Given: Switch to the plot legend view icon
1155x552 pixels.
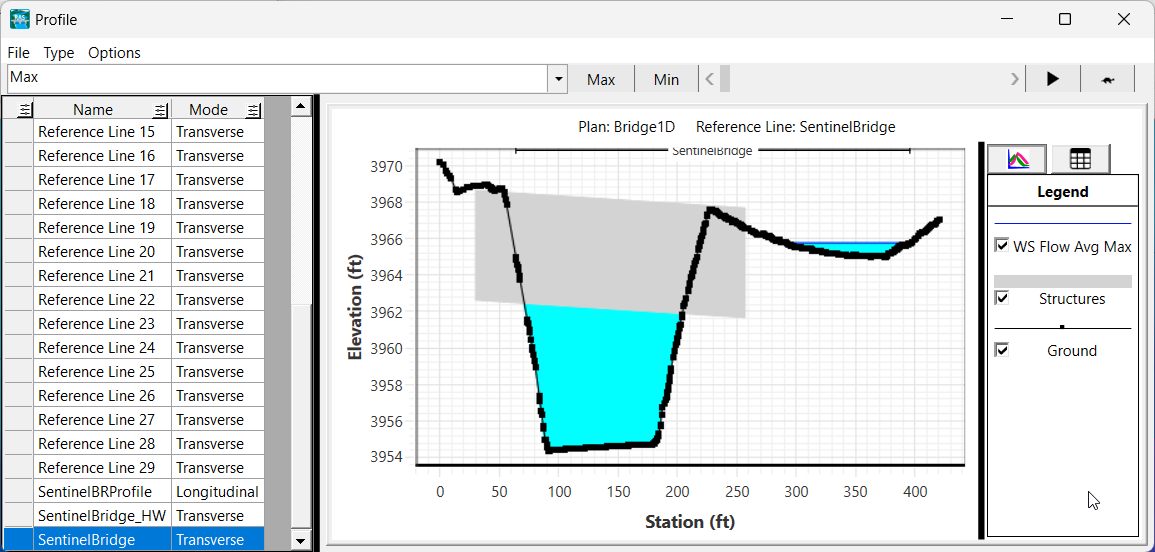Looking at the screenshot, I should (1017, 159).
